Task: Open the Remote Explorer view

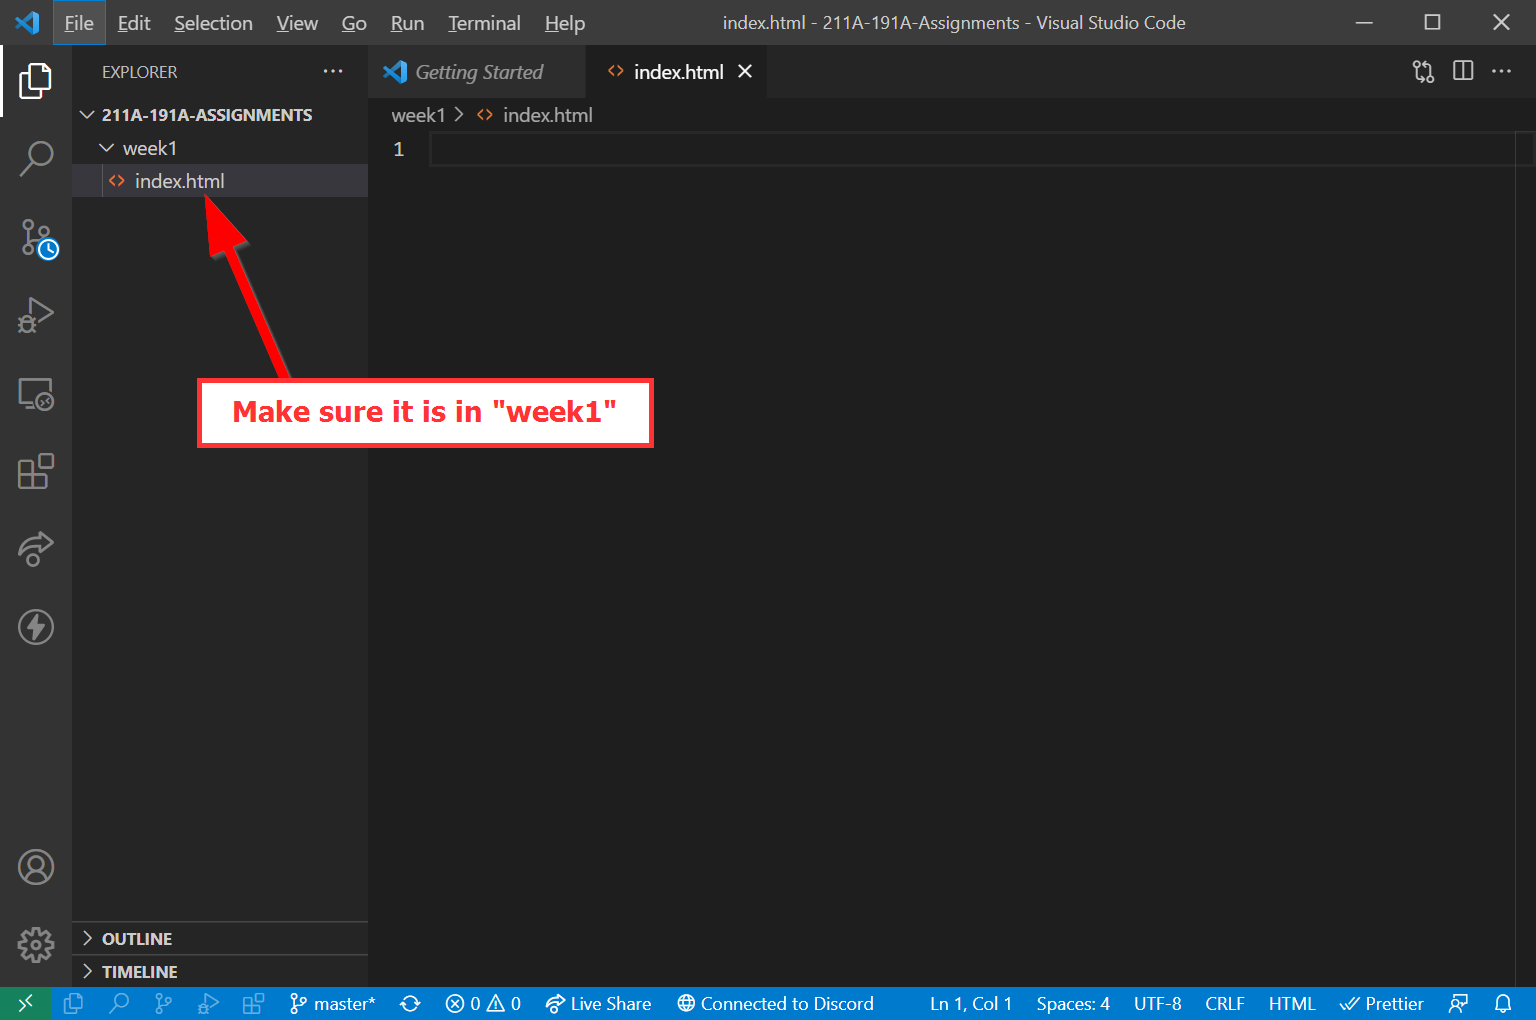Action: click(36, 394)
